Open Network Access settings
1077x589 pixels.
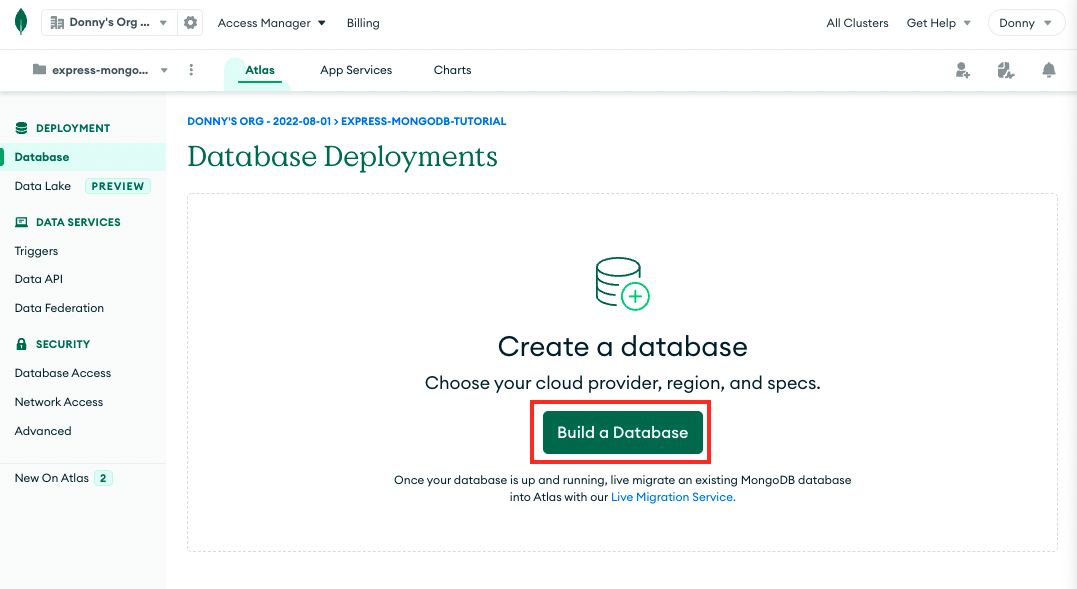(59, 402)
